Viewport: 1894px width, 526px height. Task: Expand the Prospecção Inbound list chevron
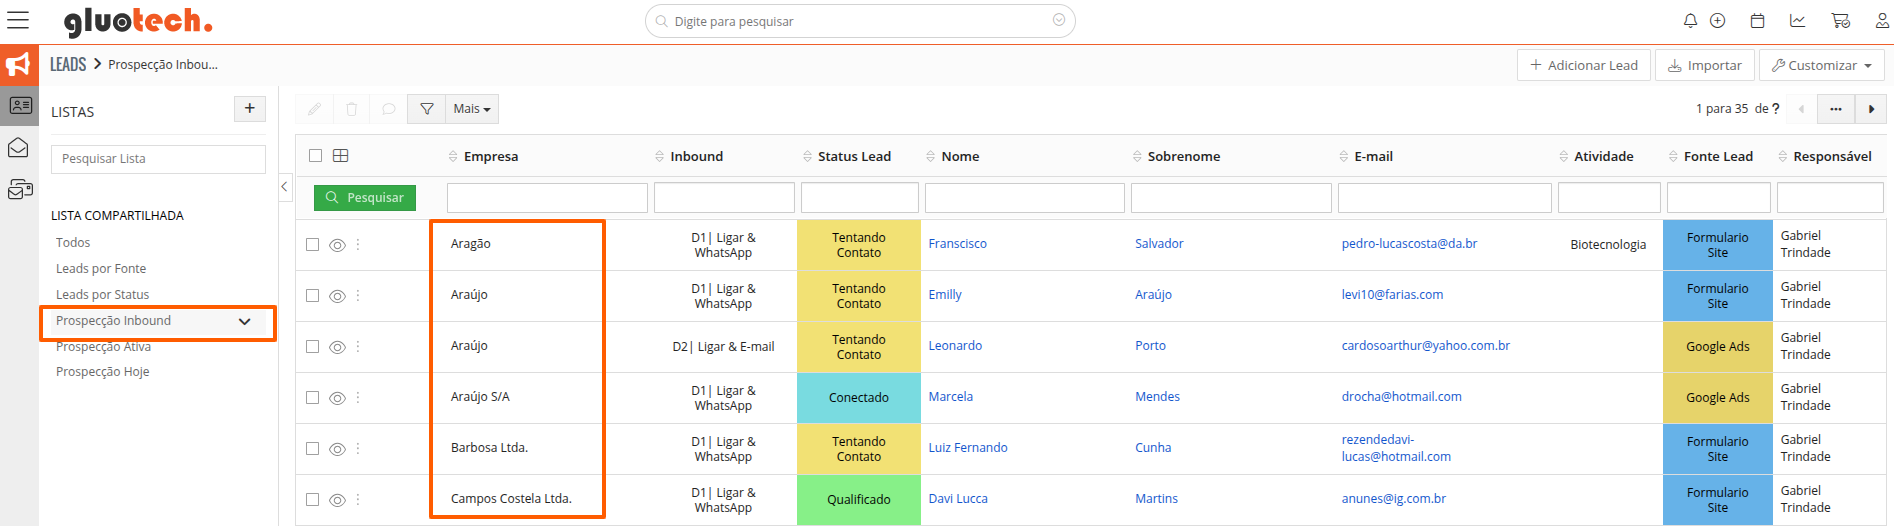245,322
